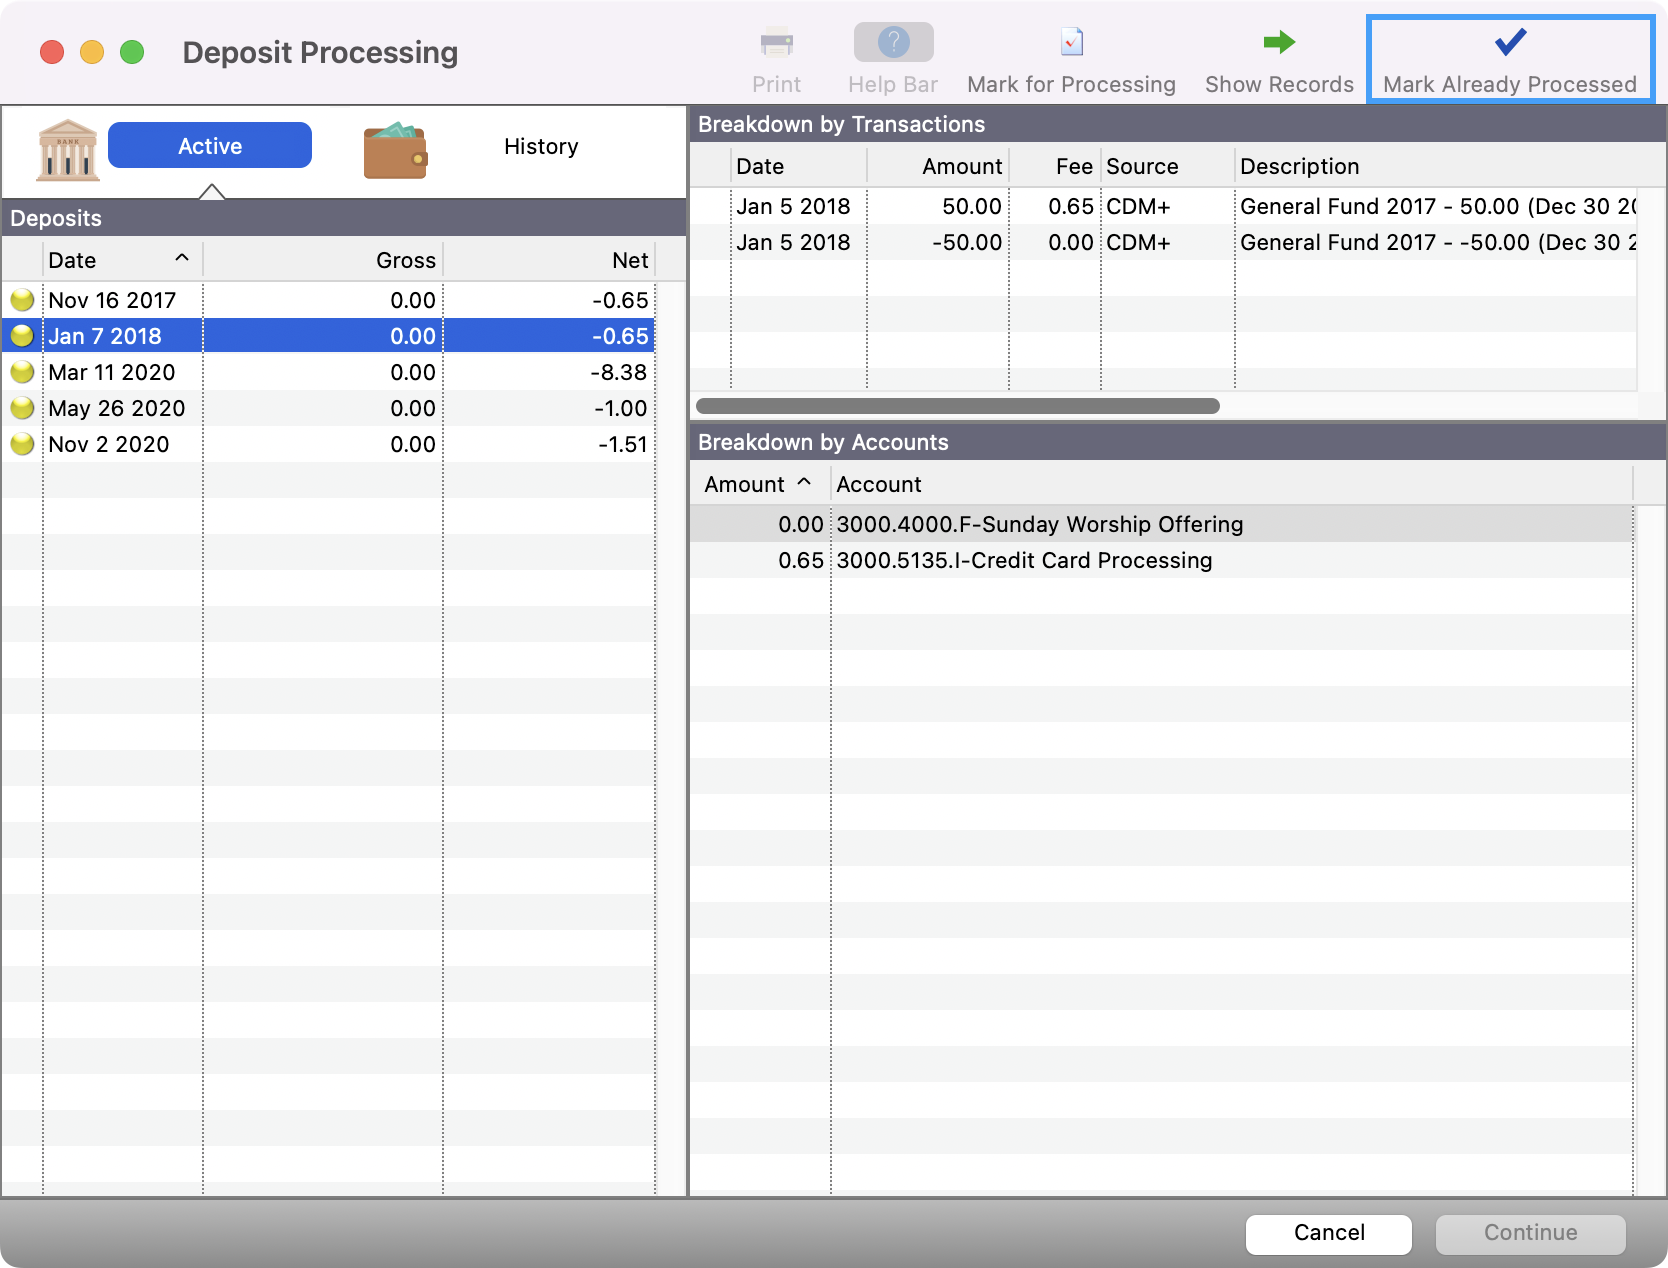Click the bank icon beside Active
Screen dimensions: 1668x1268
click(x=66, y=150)
